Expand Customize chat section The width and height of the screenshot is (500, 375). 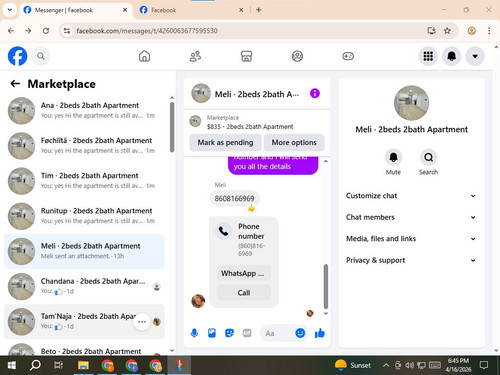click(411, 196)
